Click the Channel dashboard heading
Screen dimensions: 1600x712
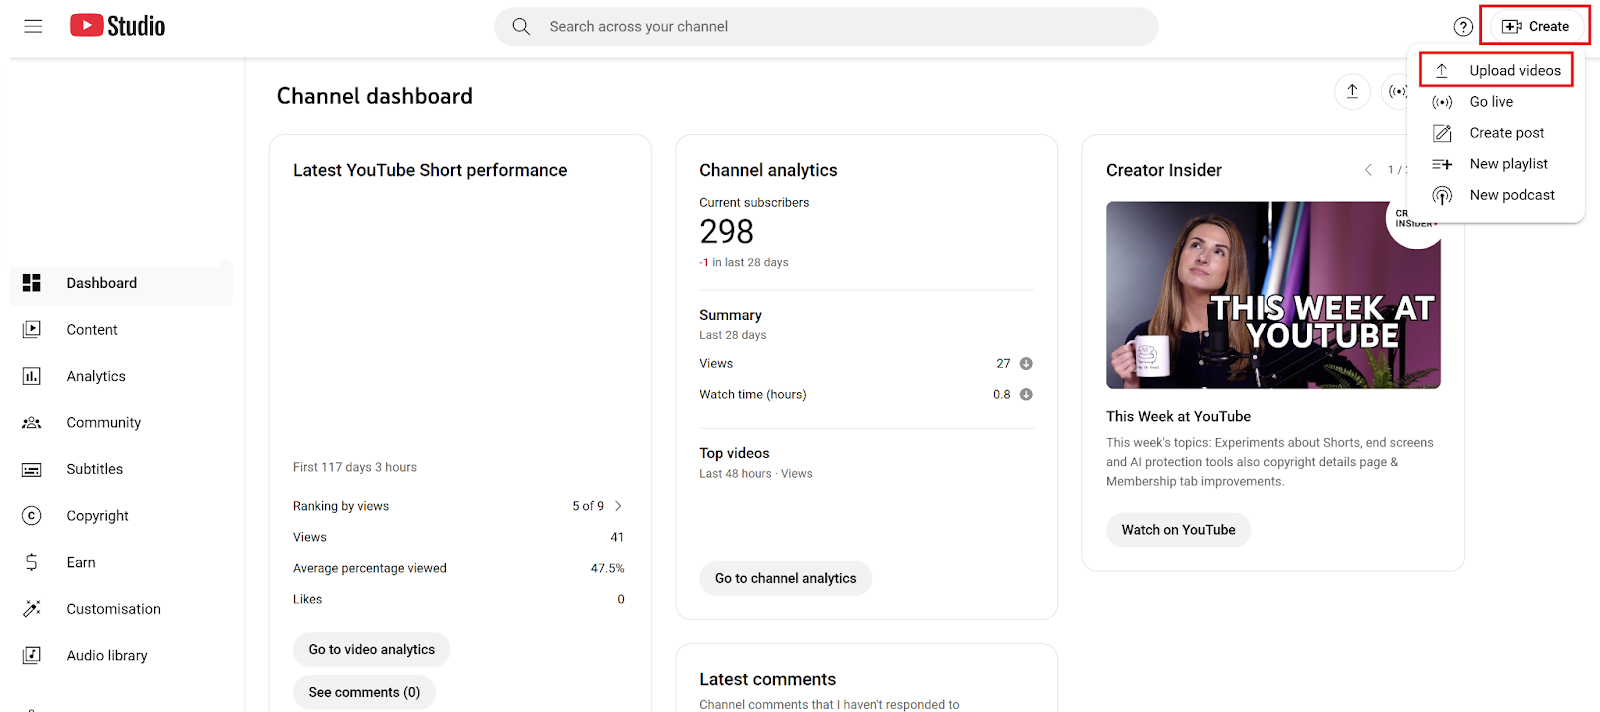[x=375, y=96]
